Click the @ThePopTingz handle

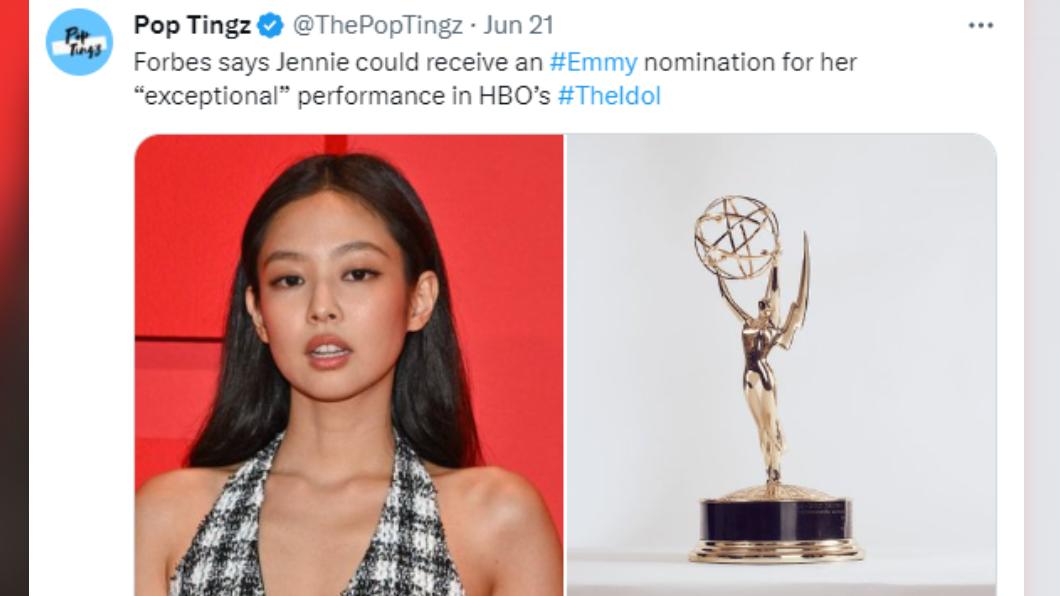(x=376, y=25)
